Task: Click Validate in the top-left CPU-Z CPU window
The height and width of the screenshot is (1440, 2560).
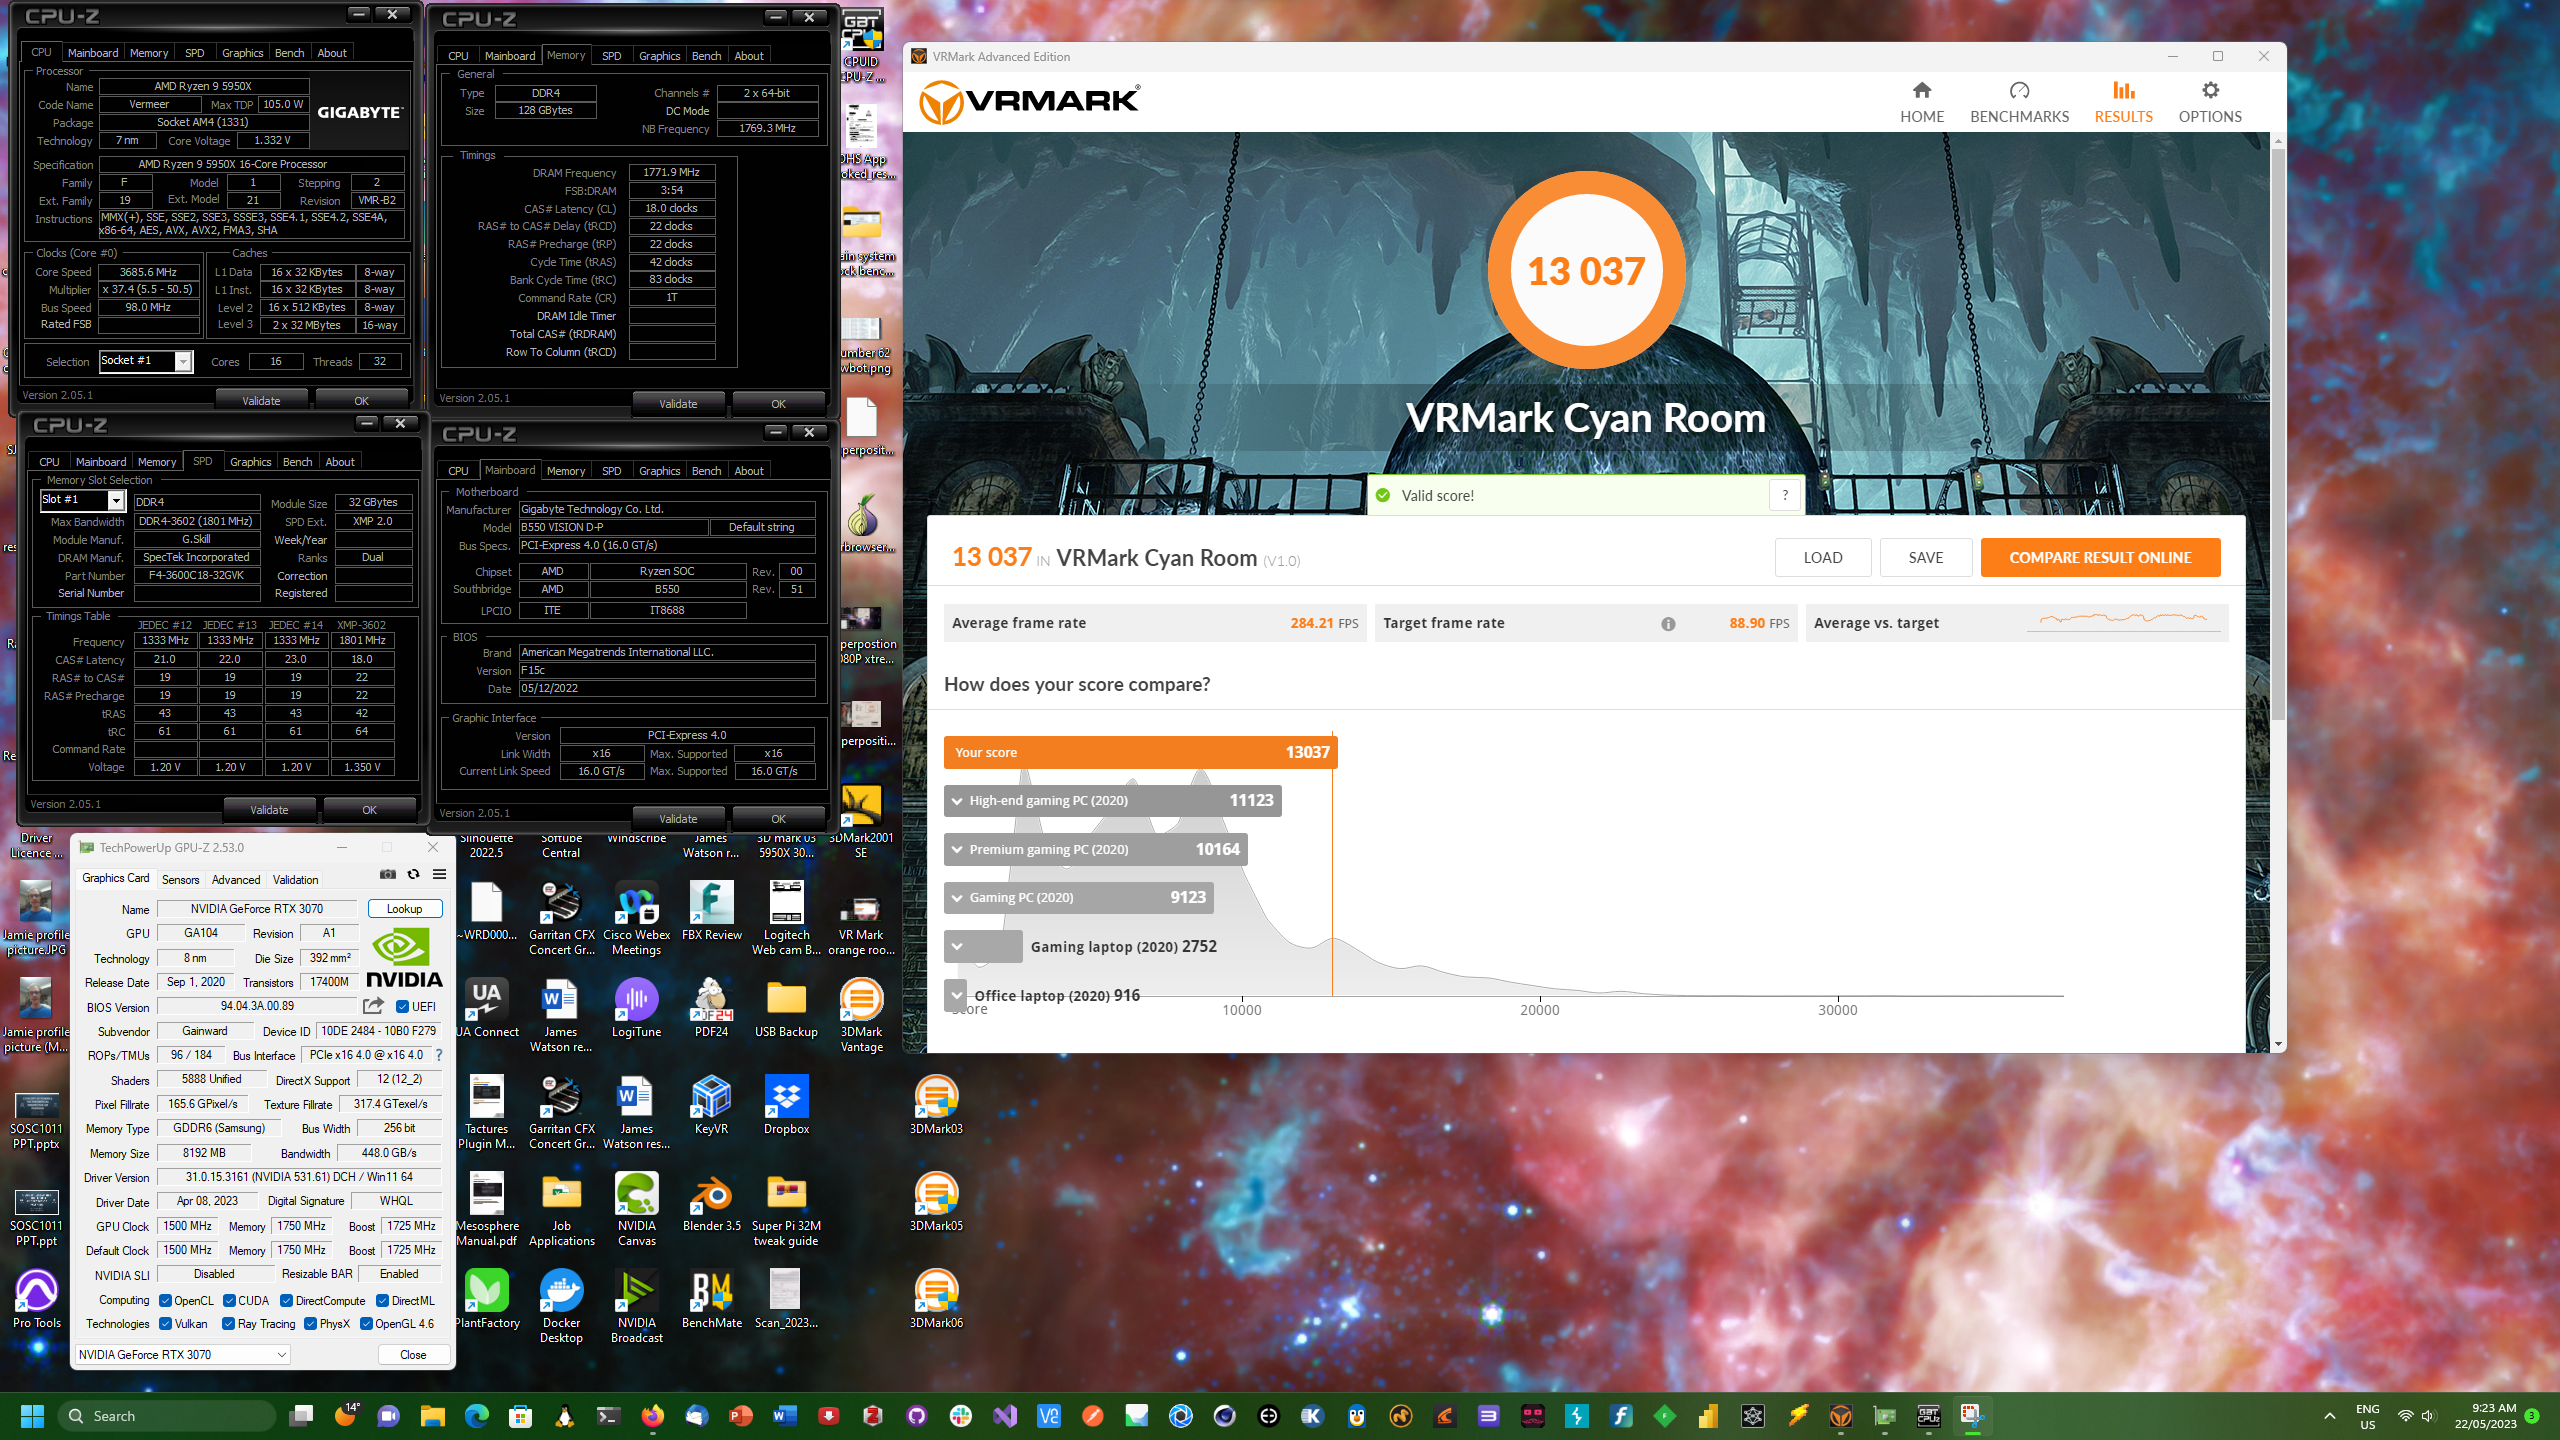Action: pos(262,401)
